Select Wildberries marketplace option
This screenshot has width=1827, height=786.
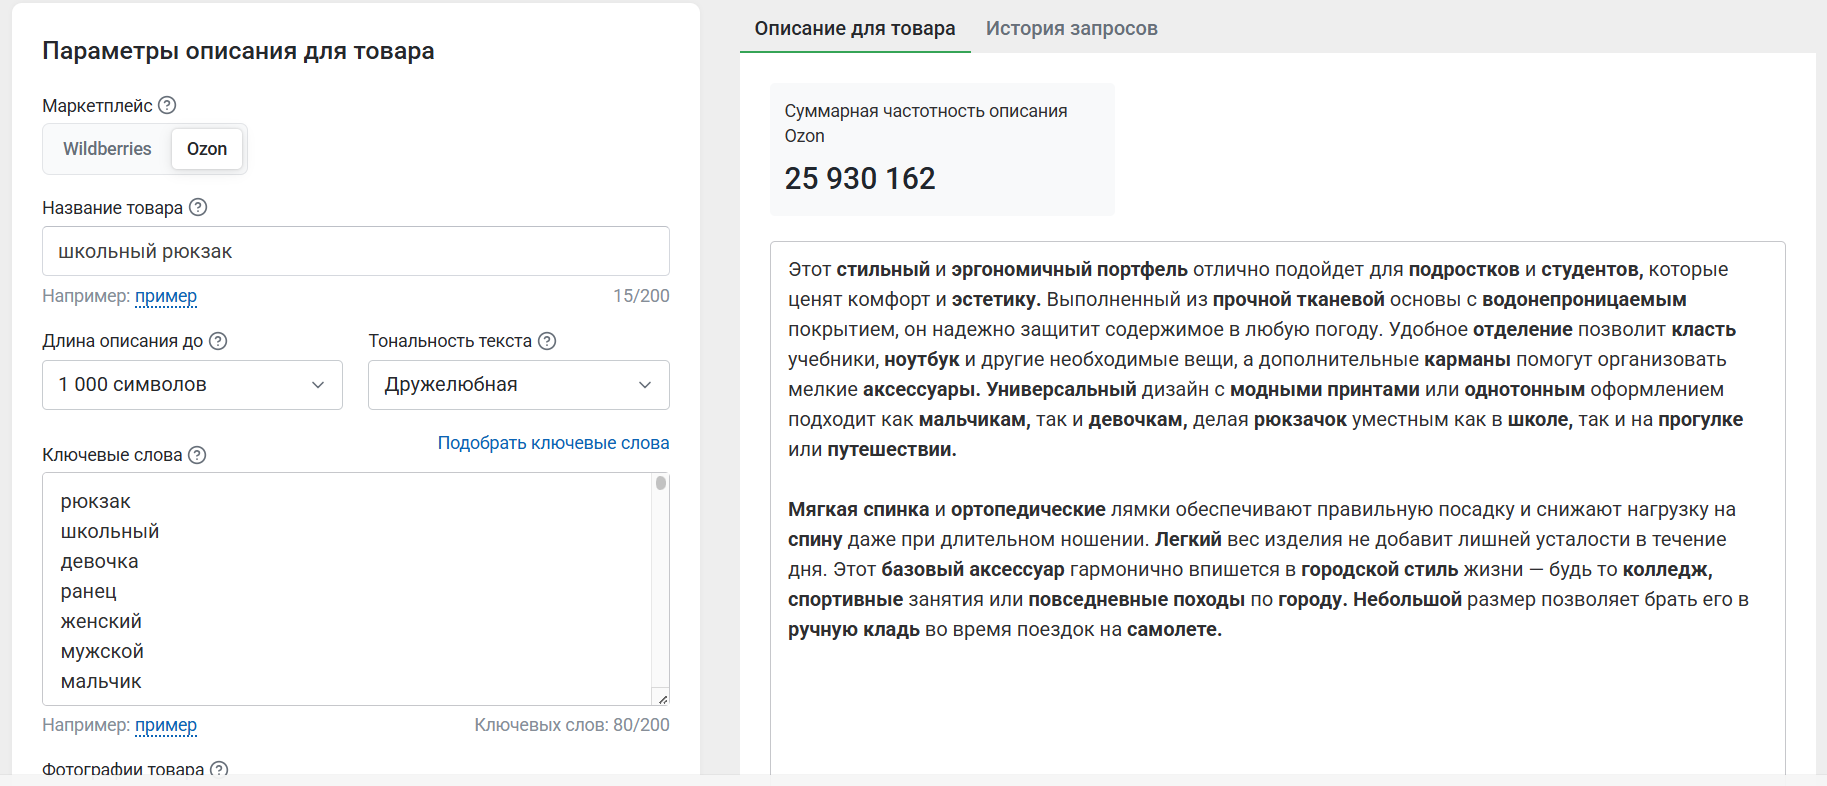click(107, 149)
